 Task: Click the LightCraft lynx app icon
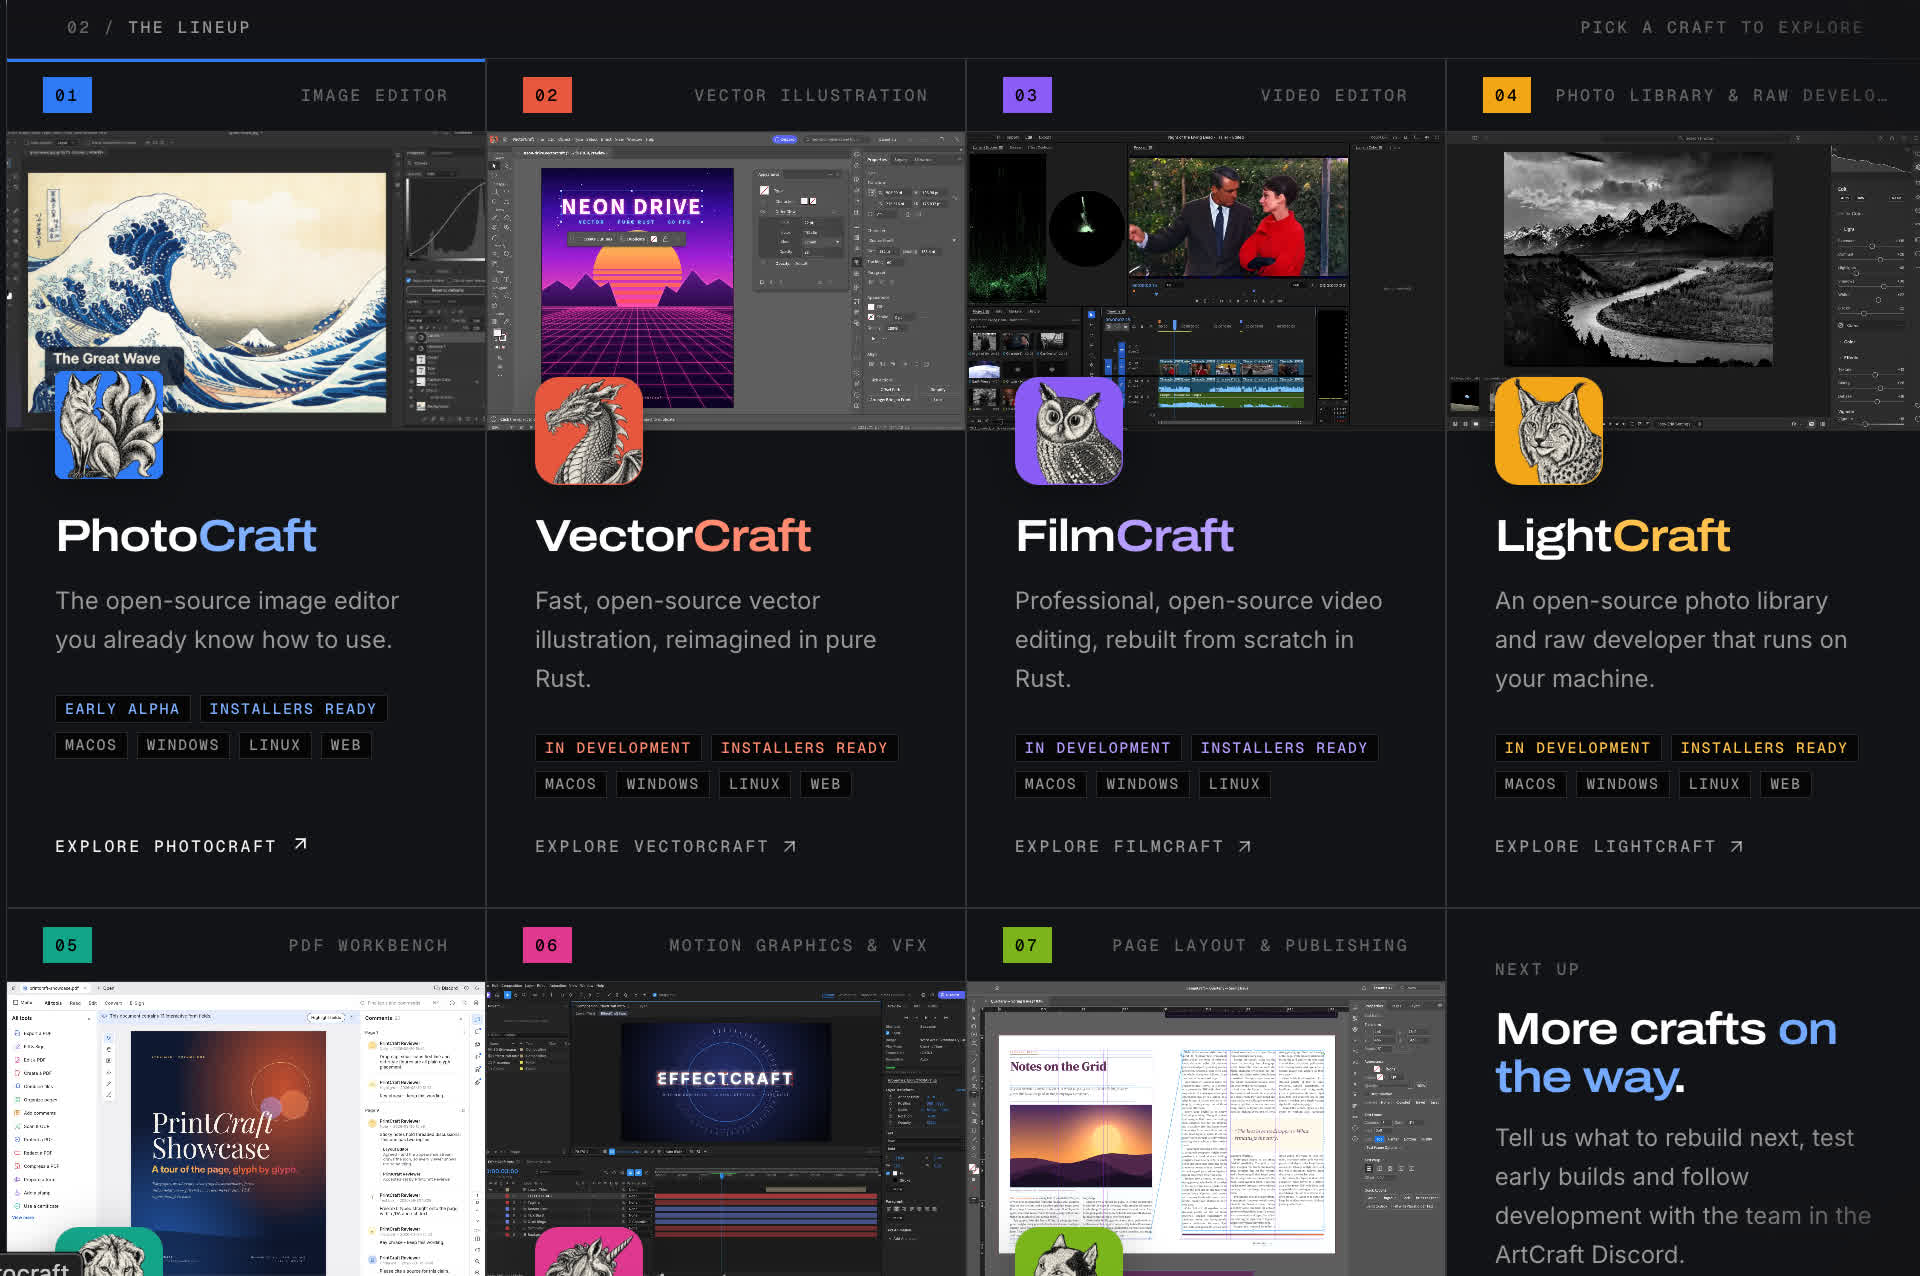pyautogui.click(x=1549, y=431)
